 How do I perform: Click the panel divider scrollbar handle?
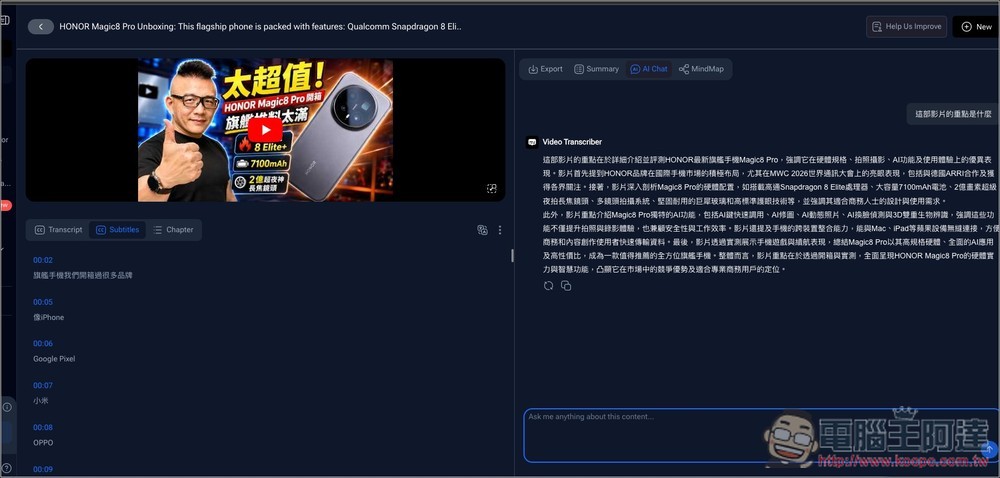coord(511,256)
